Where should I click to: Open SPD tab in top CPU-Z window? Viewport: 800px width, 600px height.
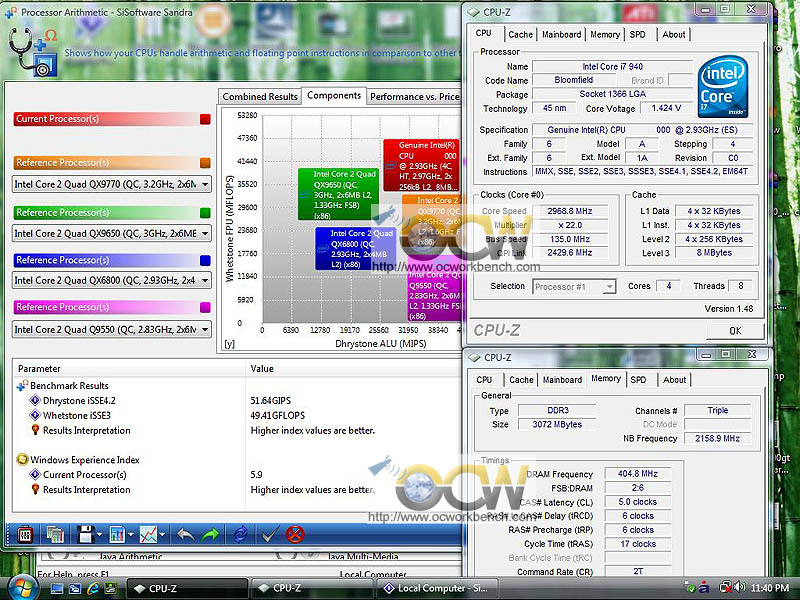click(x=637, y=34)
